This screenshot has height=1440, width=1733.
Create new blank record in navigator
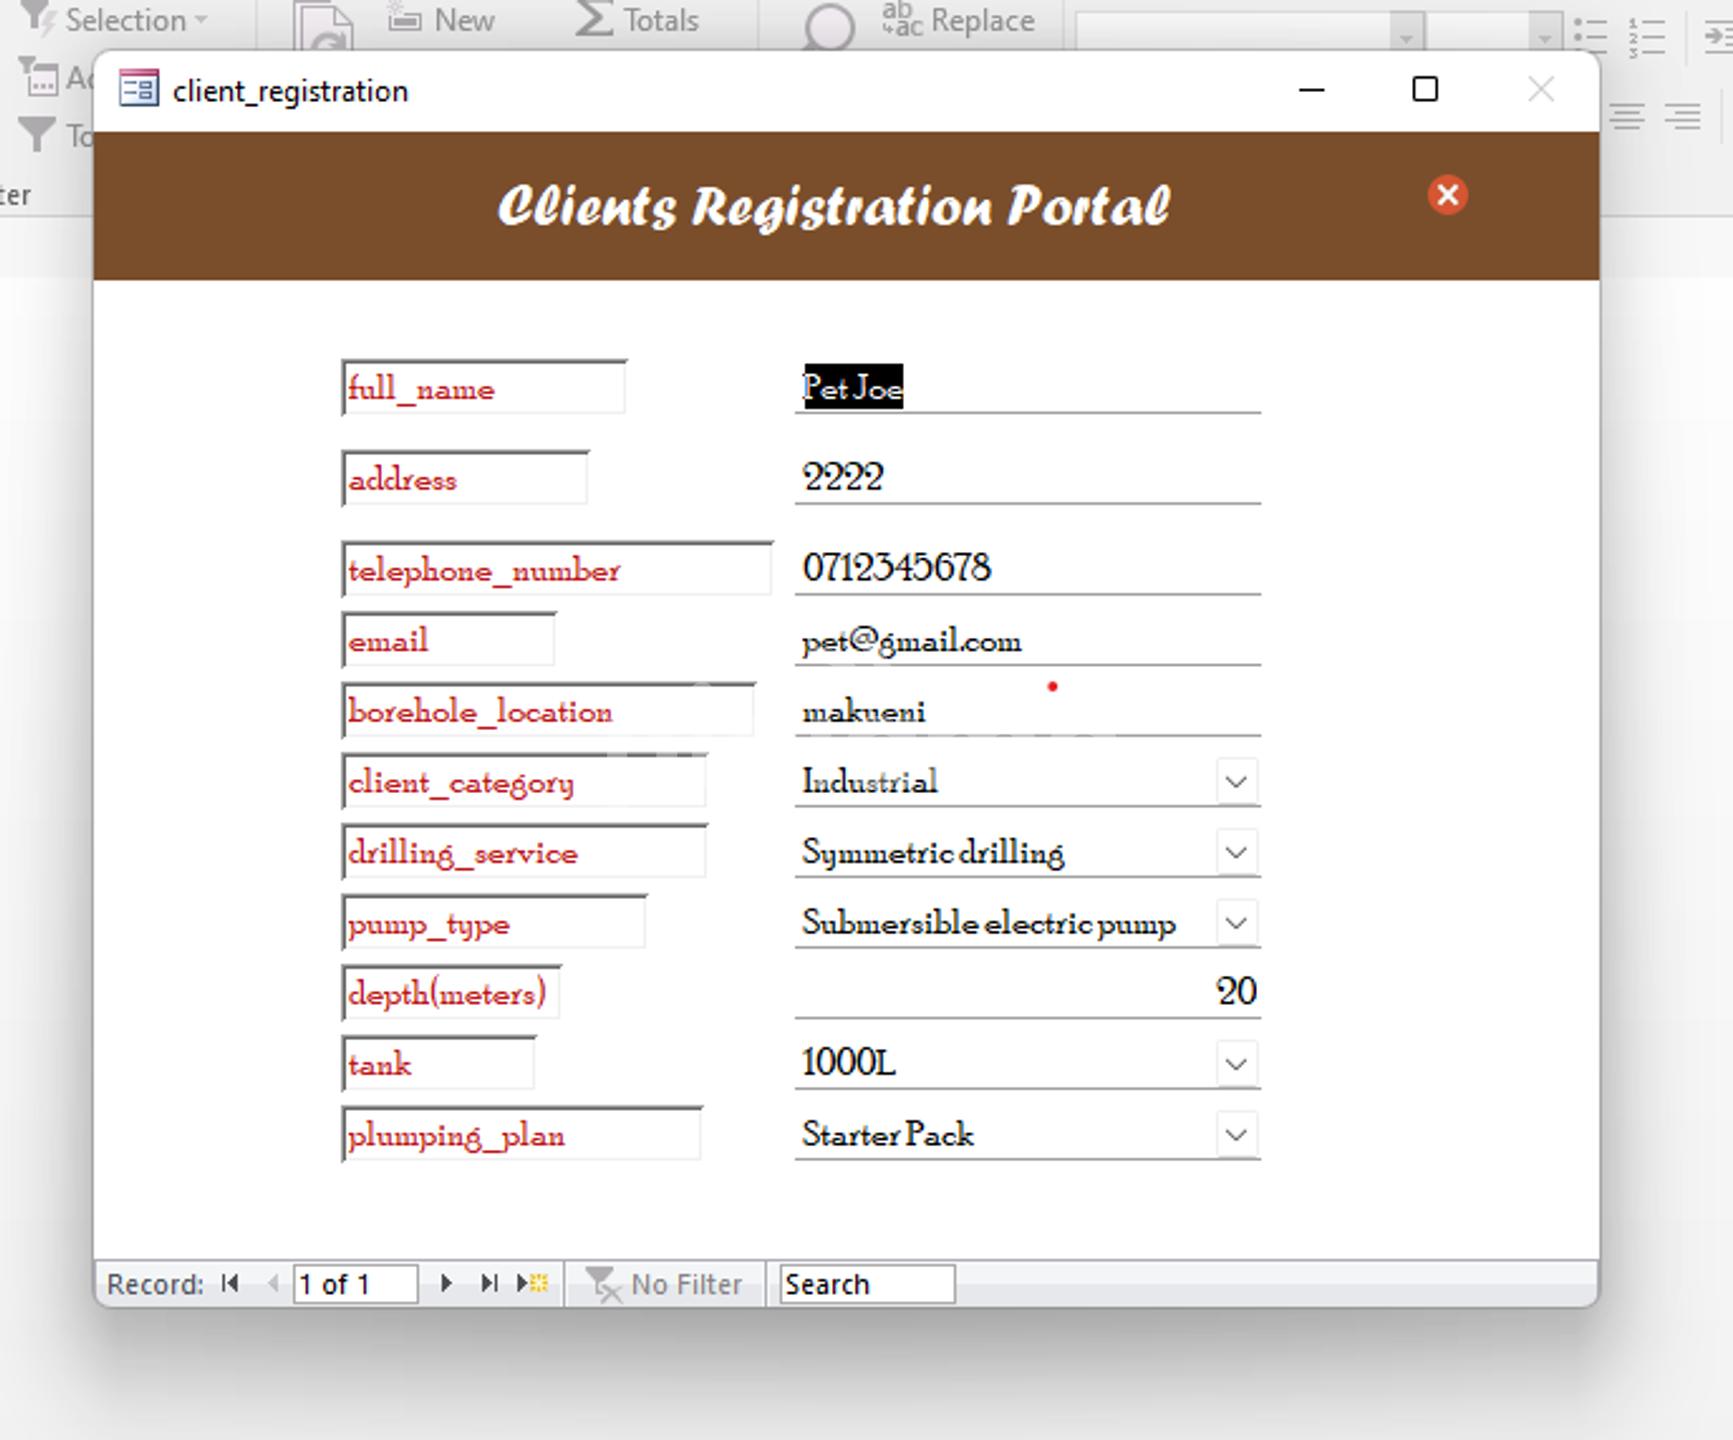pos(532,1284)
